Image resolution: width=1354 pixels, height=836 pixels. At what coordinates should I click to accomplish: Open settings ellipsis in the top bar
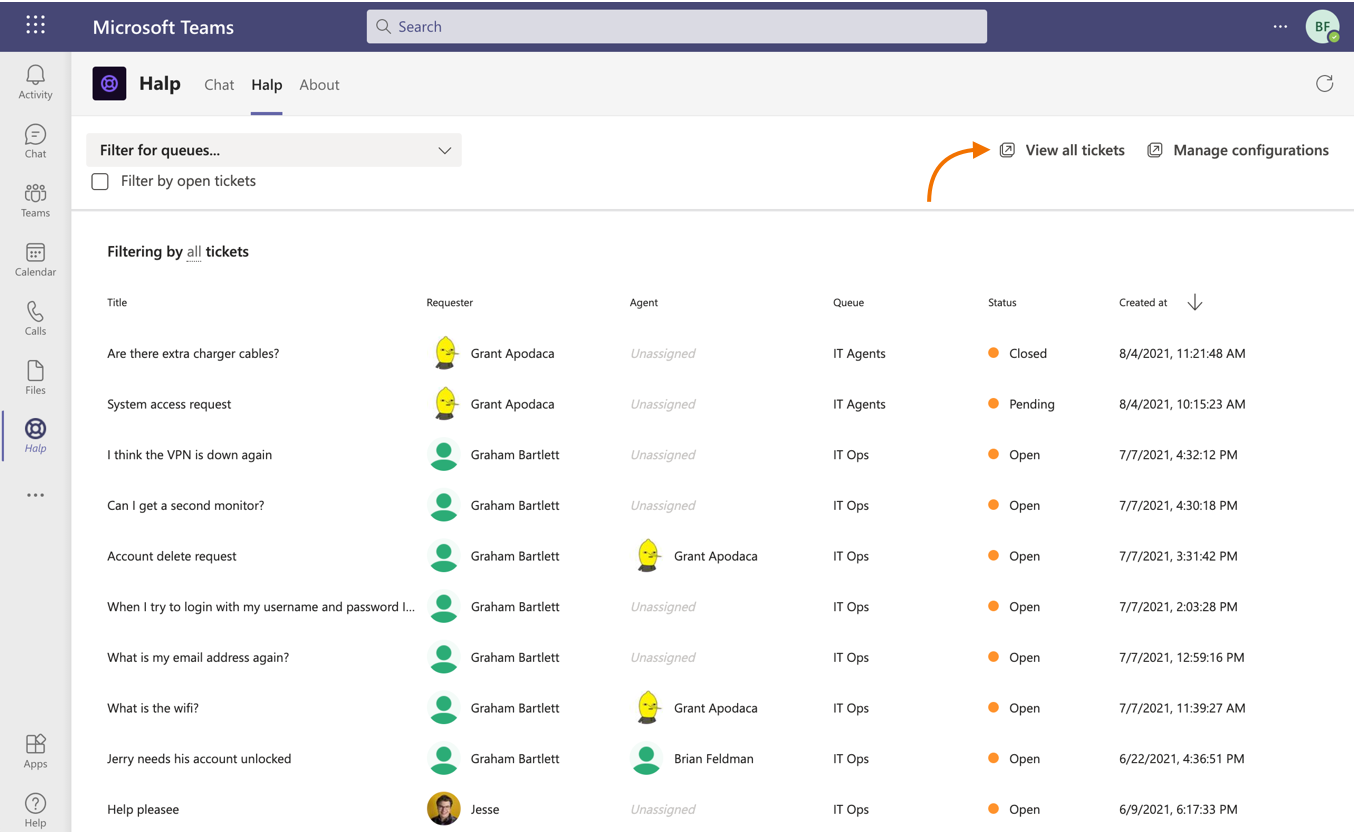tap(1280, 27)
